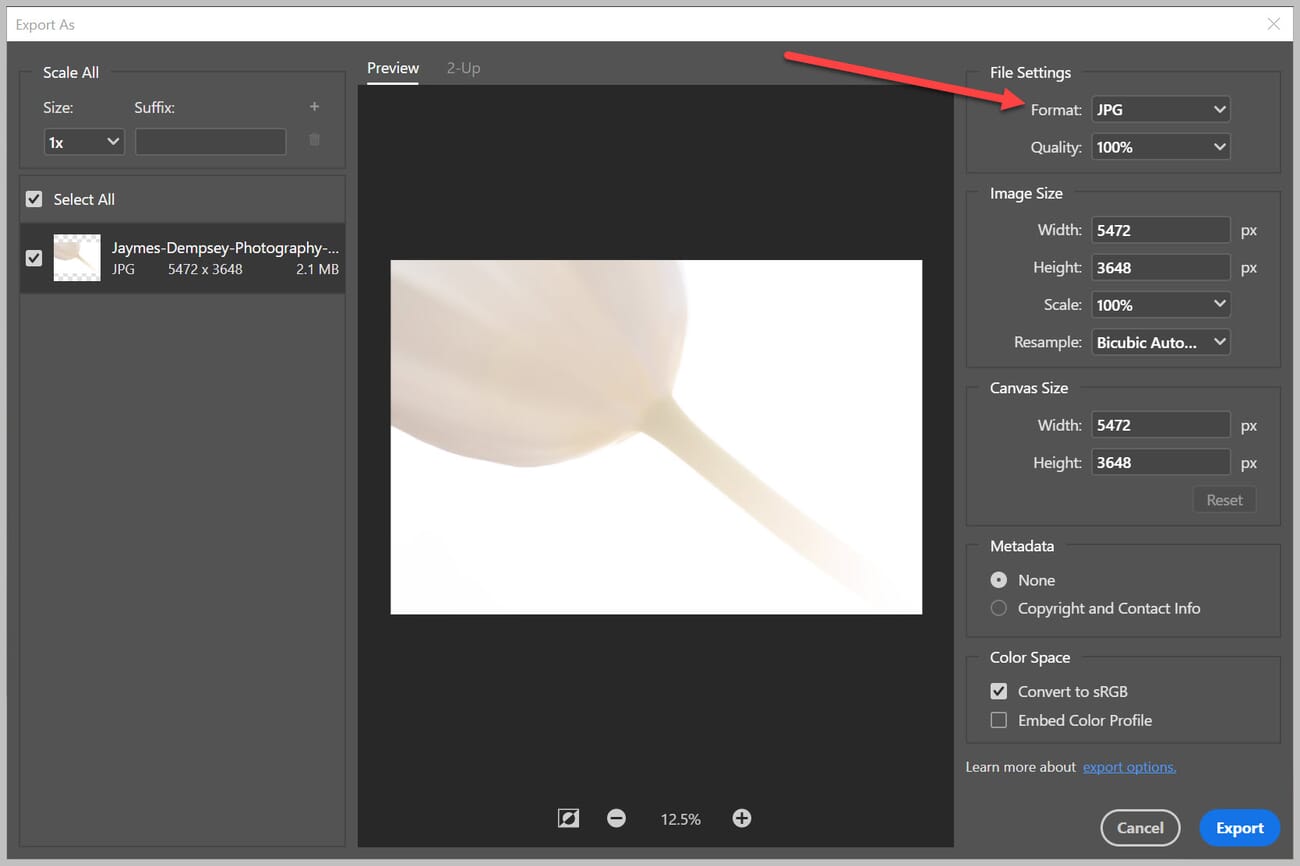Click the Export button
This screenshot has height=866, width=1300.
click(x=1239, y=828)
